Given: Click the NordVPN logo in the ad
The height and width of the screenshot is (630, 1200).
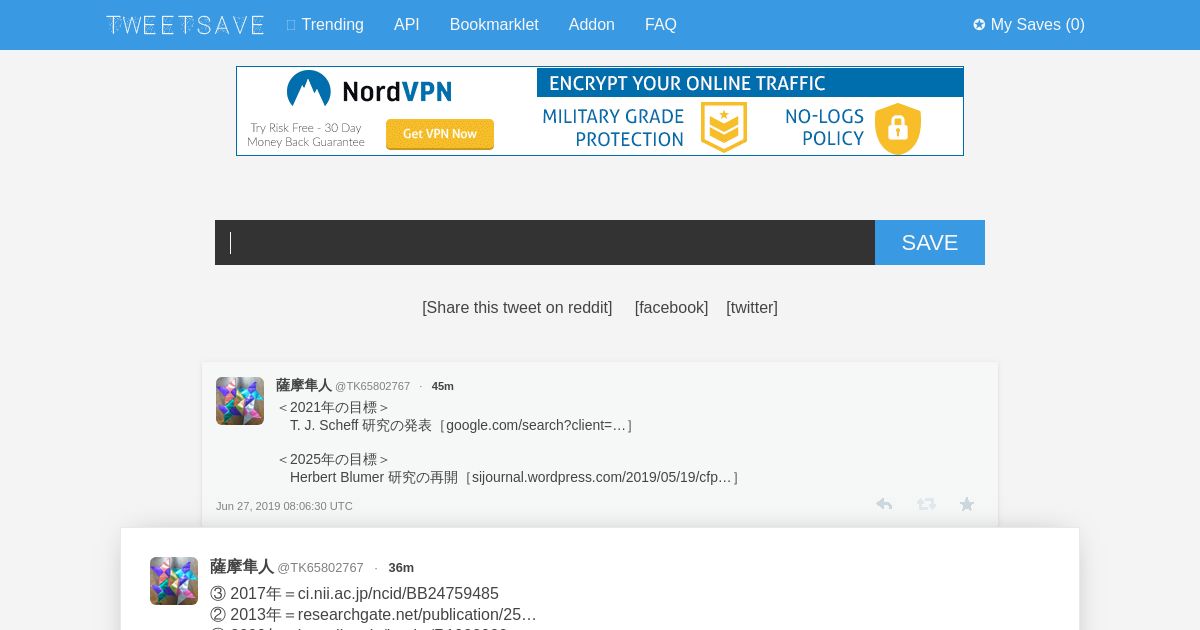Looking at the screenshot, I should coord(369,91).
